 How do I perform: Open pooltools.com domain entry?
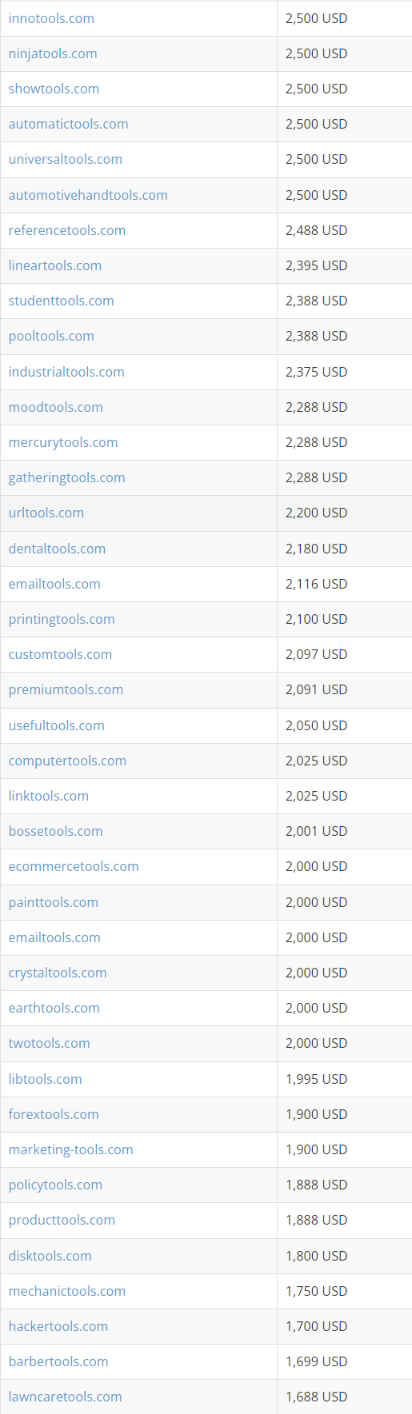pyautogui.click(x=51, y=336)
